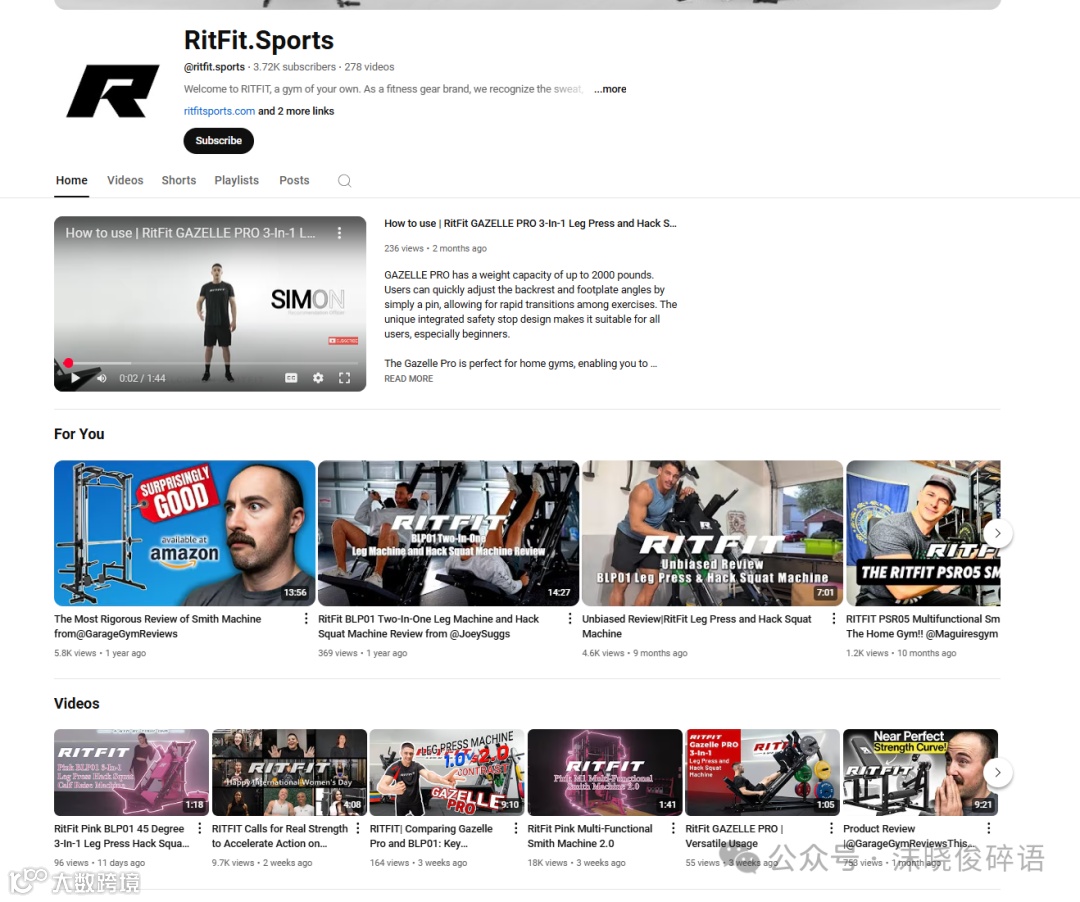The image size is (1080, 902).
Task: Click the 'For You' section heading
Action: [x=79, y=434]
